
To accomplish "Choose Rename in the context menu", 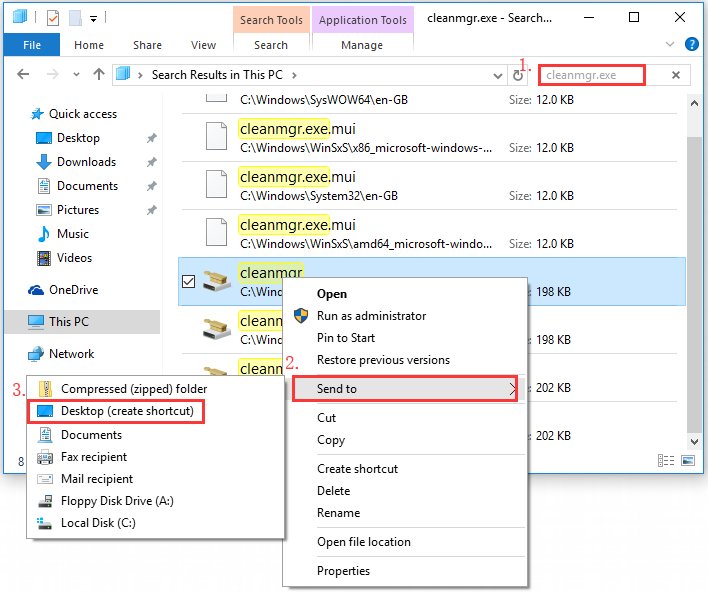I will [x=339, y=513].
